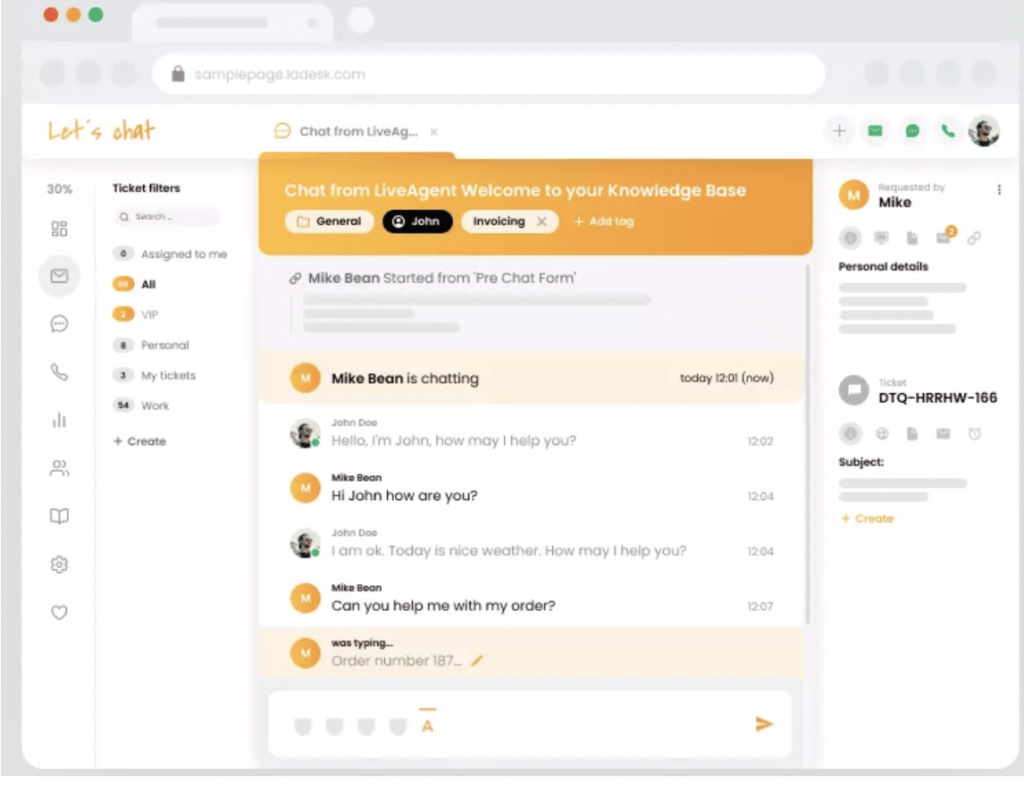Click the info icon under ticket DTQ-HRRHW-166
The width and height of the screenshot is (1024, 786).
(850, 433)
